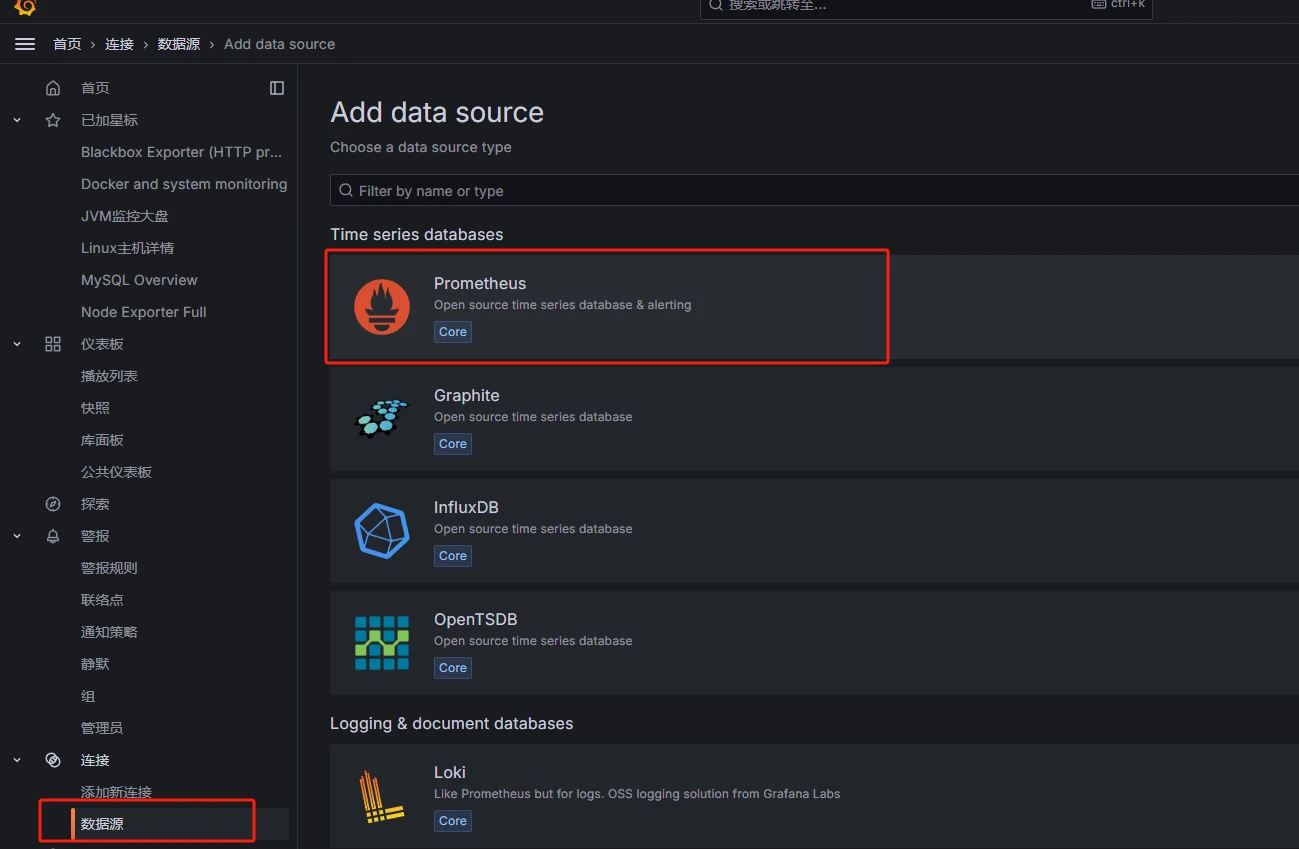Screen dimensions: 1299x849
Task: Open MySQL Overview dashboard
Action: (x=139, y=280)
